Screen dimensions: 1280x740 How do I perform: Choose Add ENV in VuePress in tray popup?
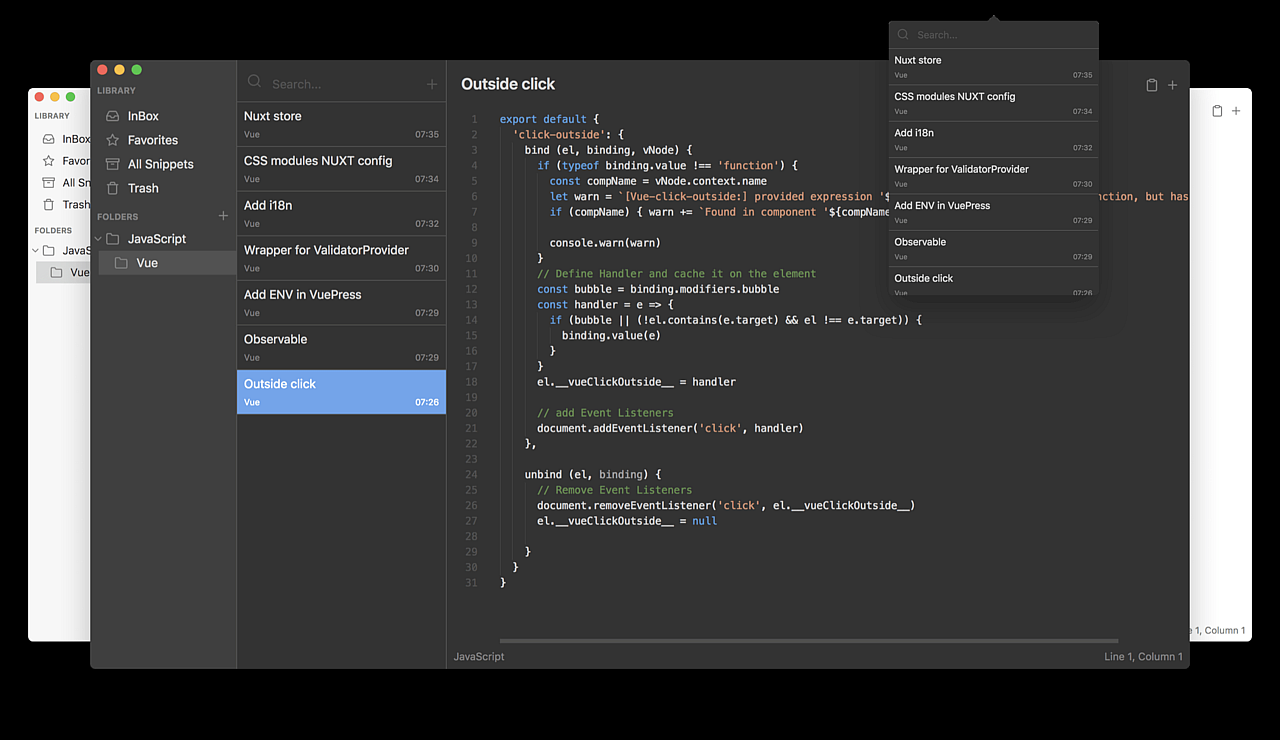tap(993, 212)
